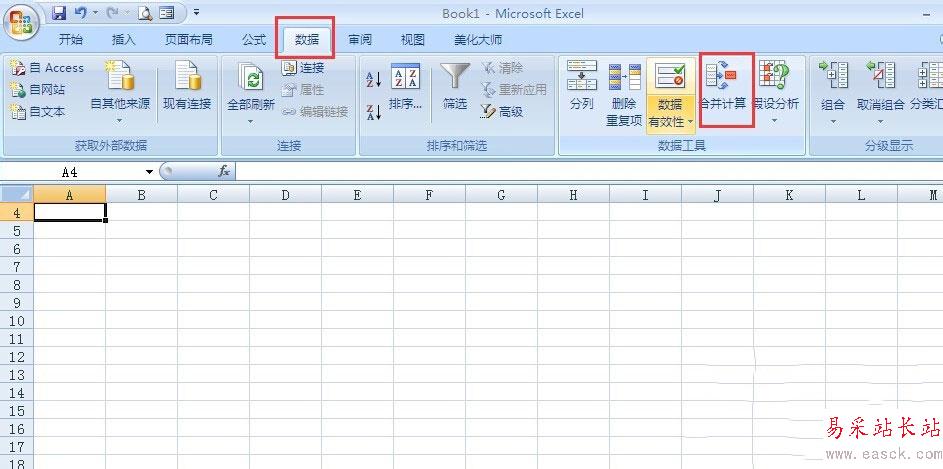The image size is (943, 469).
Task: Import data 自 Access
Action: pyautogui.click(x=47, y=68)
